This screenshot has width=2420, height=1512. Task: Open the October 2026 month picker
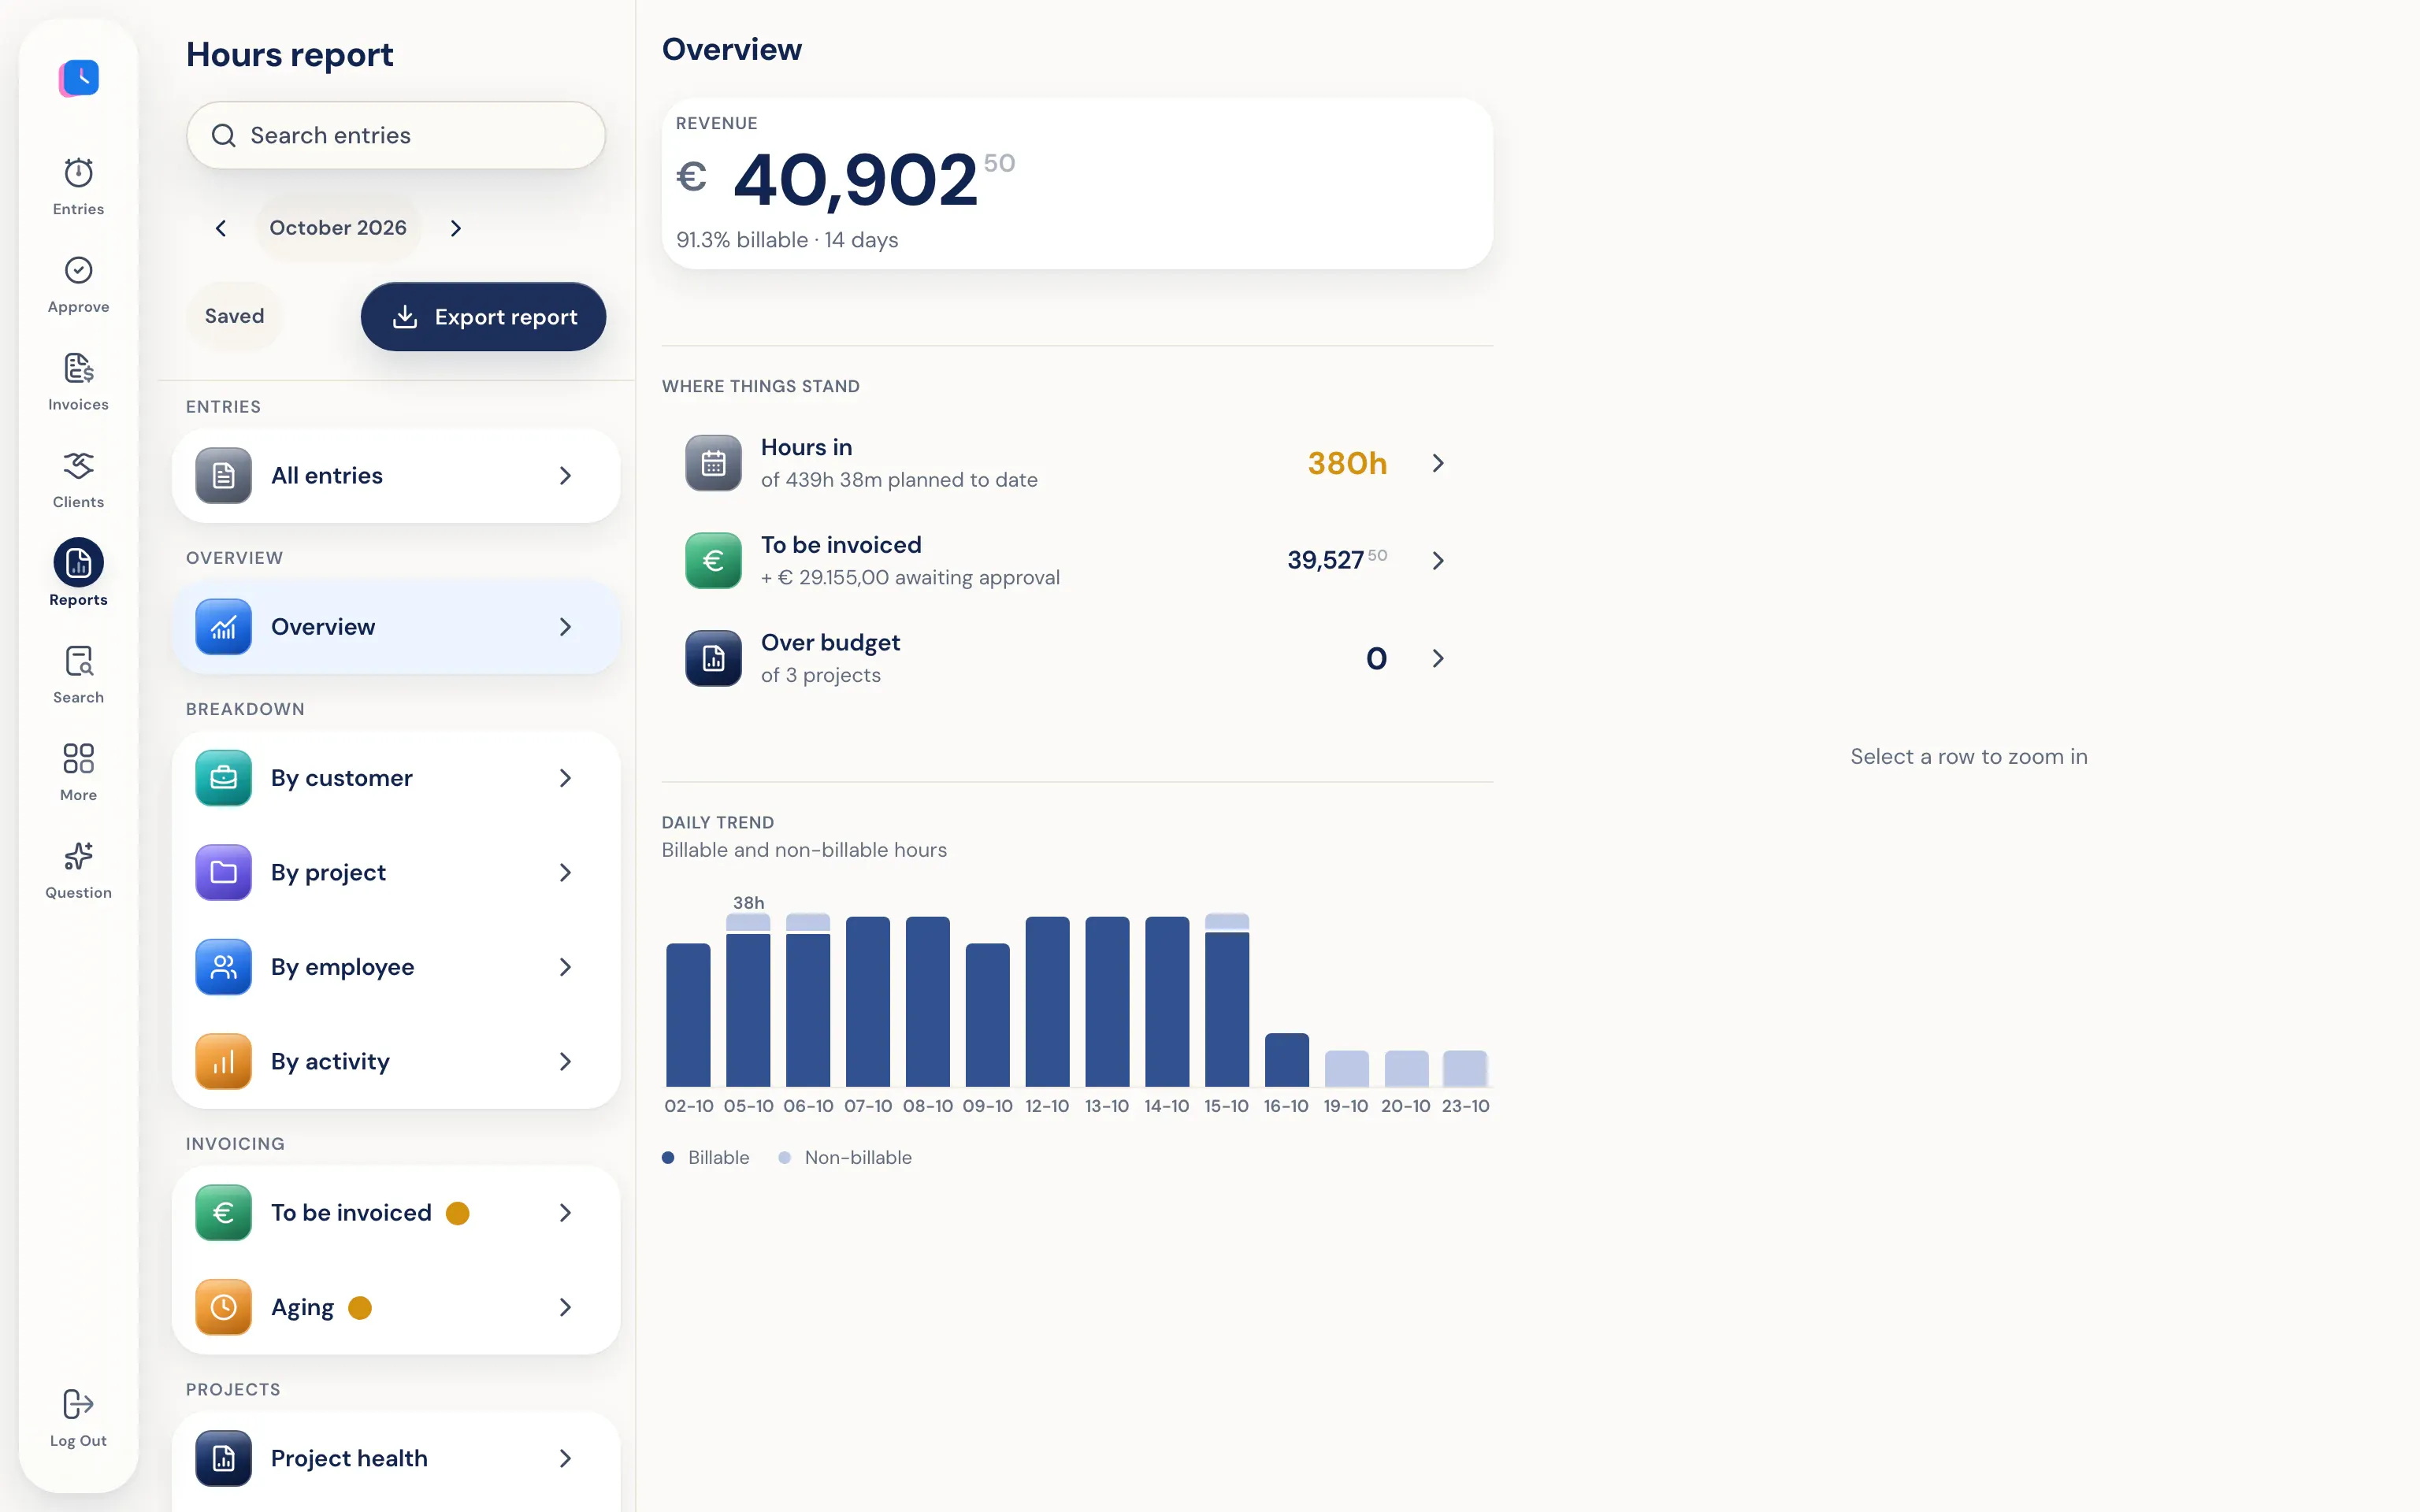click(338, 228)
